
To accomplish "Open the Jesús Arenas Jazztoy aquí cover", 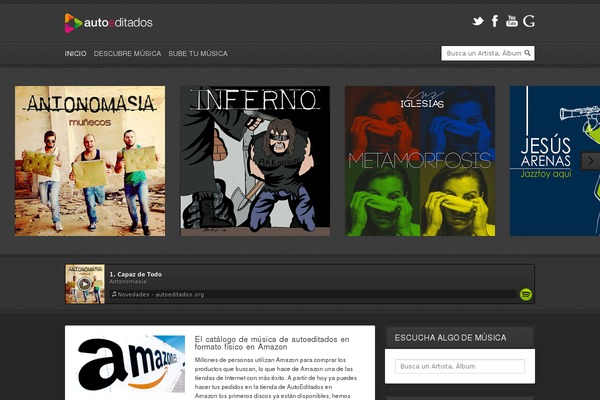I will [555, 161].
